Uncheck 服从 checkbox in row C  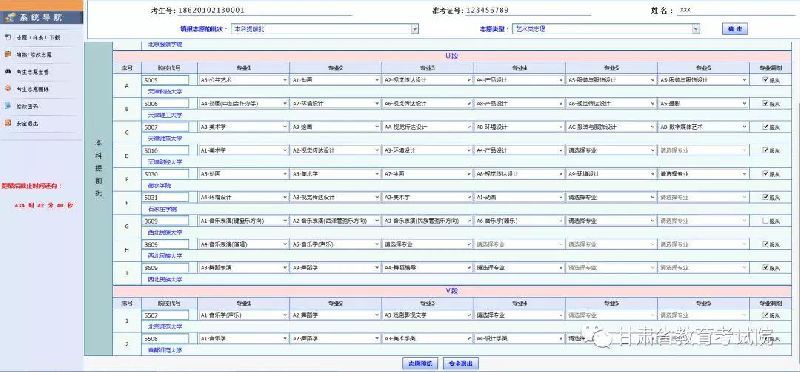pos(765,127)
